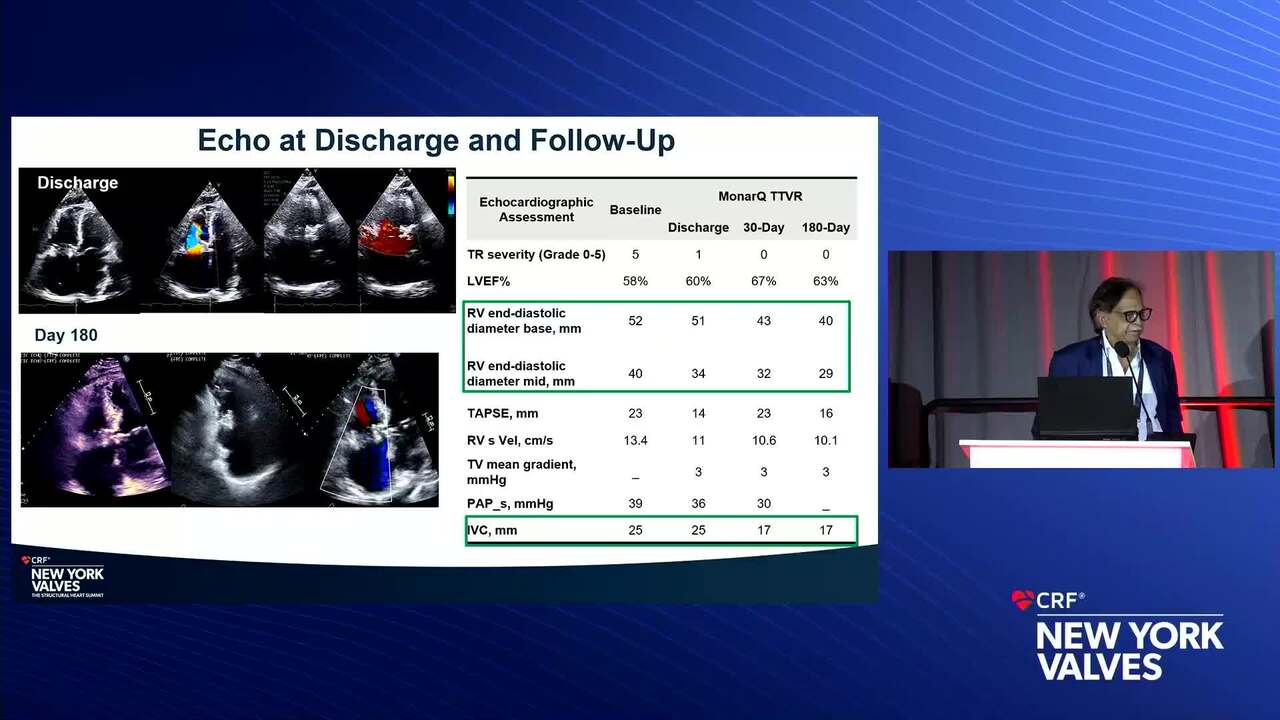Viewport: 1280px width, 720px height.
Task: Click the TAPSE, mm row label
Action: pyautogui.click(x=505, y=413)
